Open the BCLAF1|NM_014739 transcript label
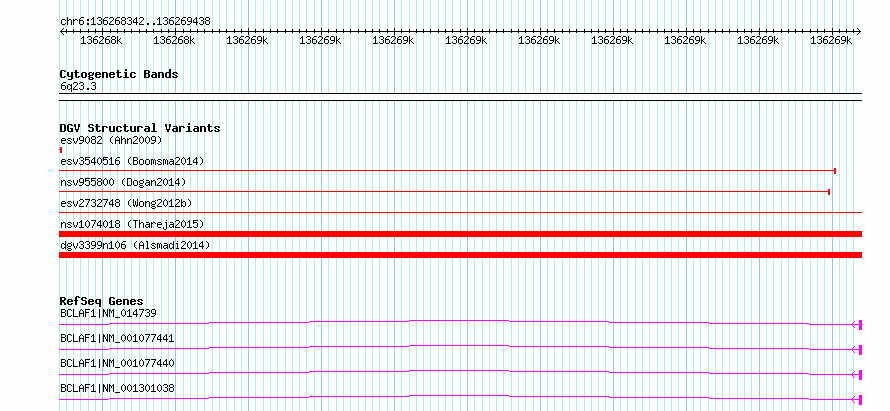 (x=108, y=313)
